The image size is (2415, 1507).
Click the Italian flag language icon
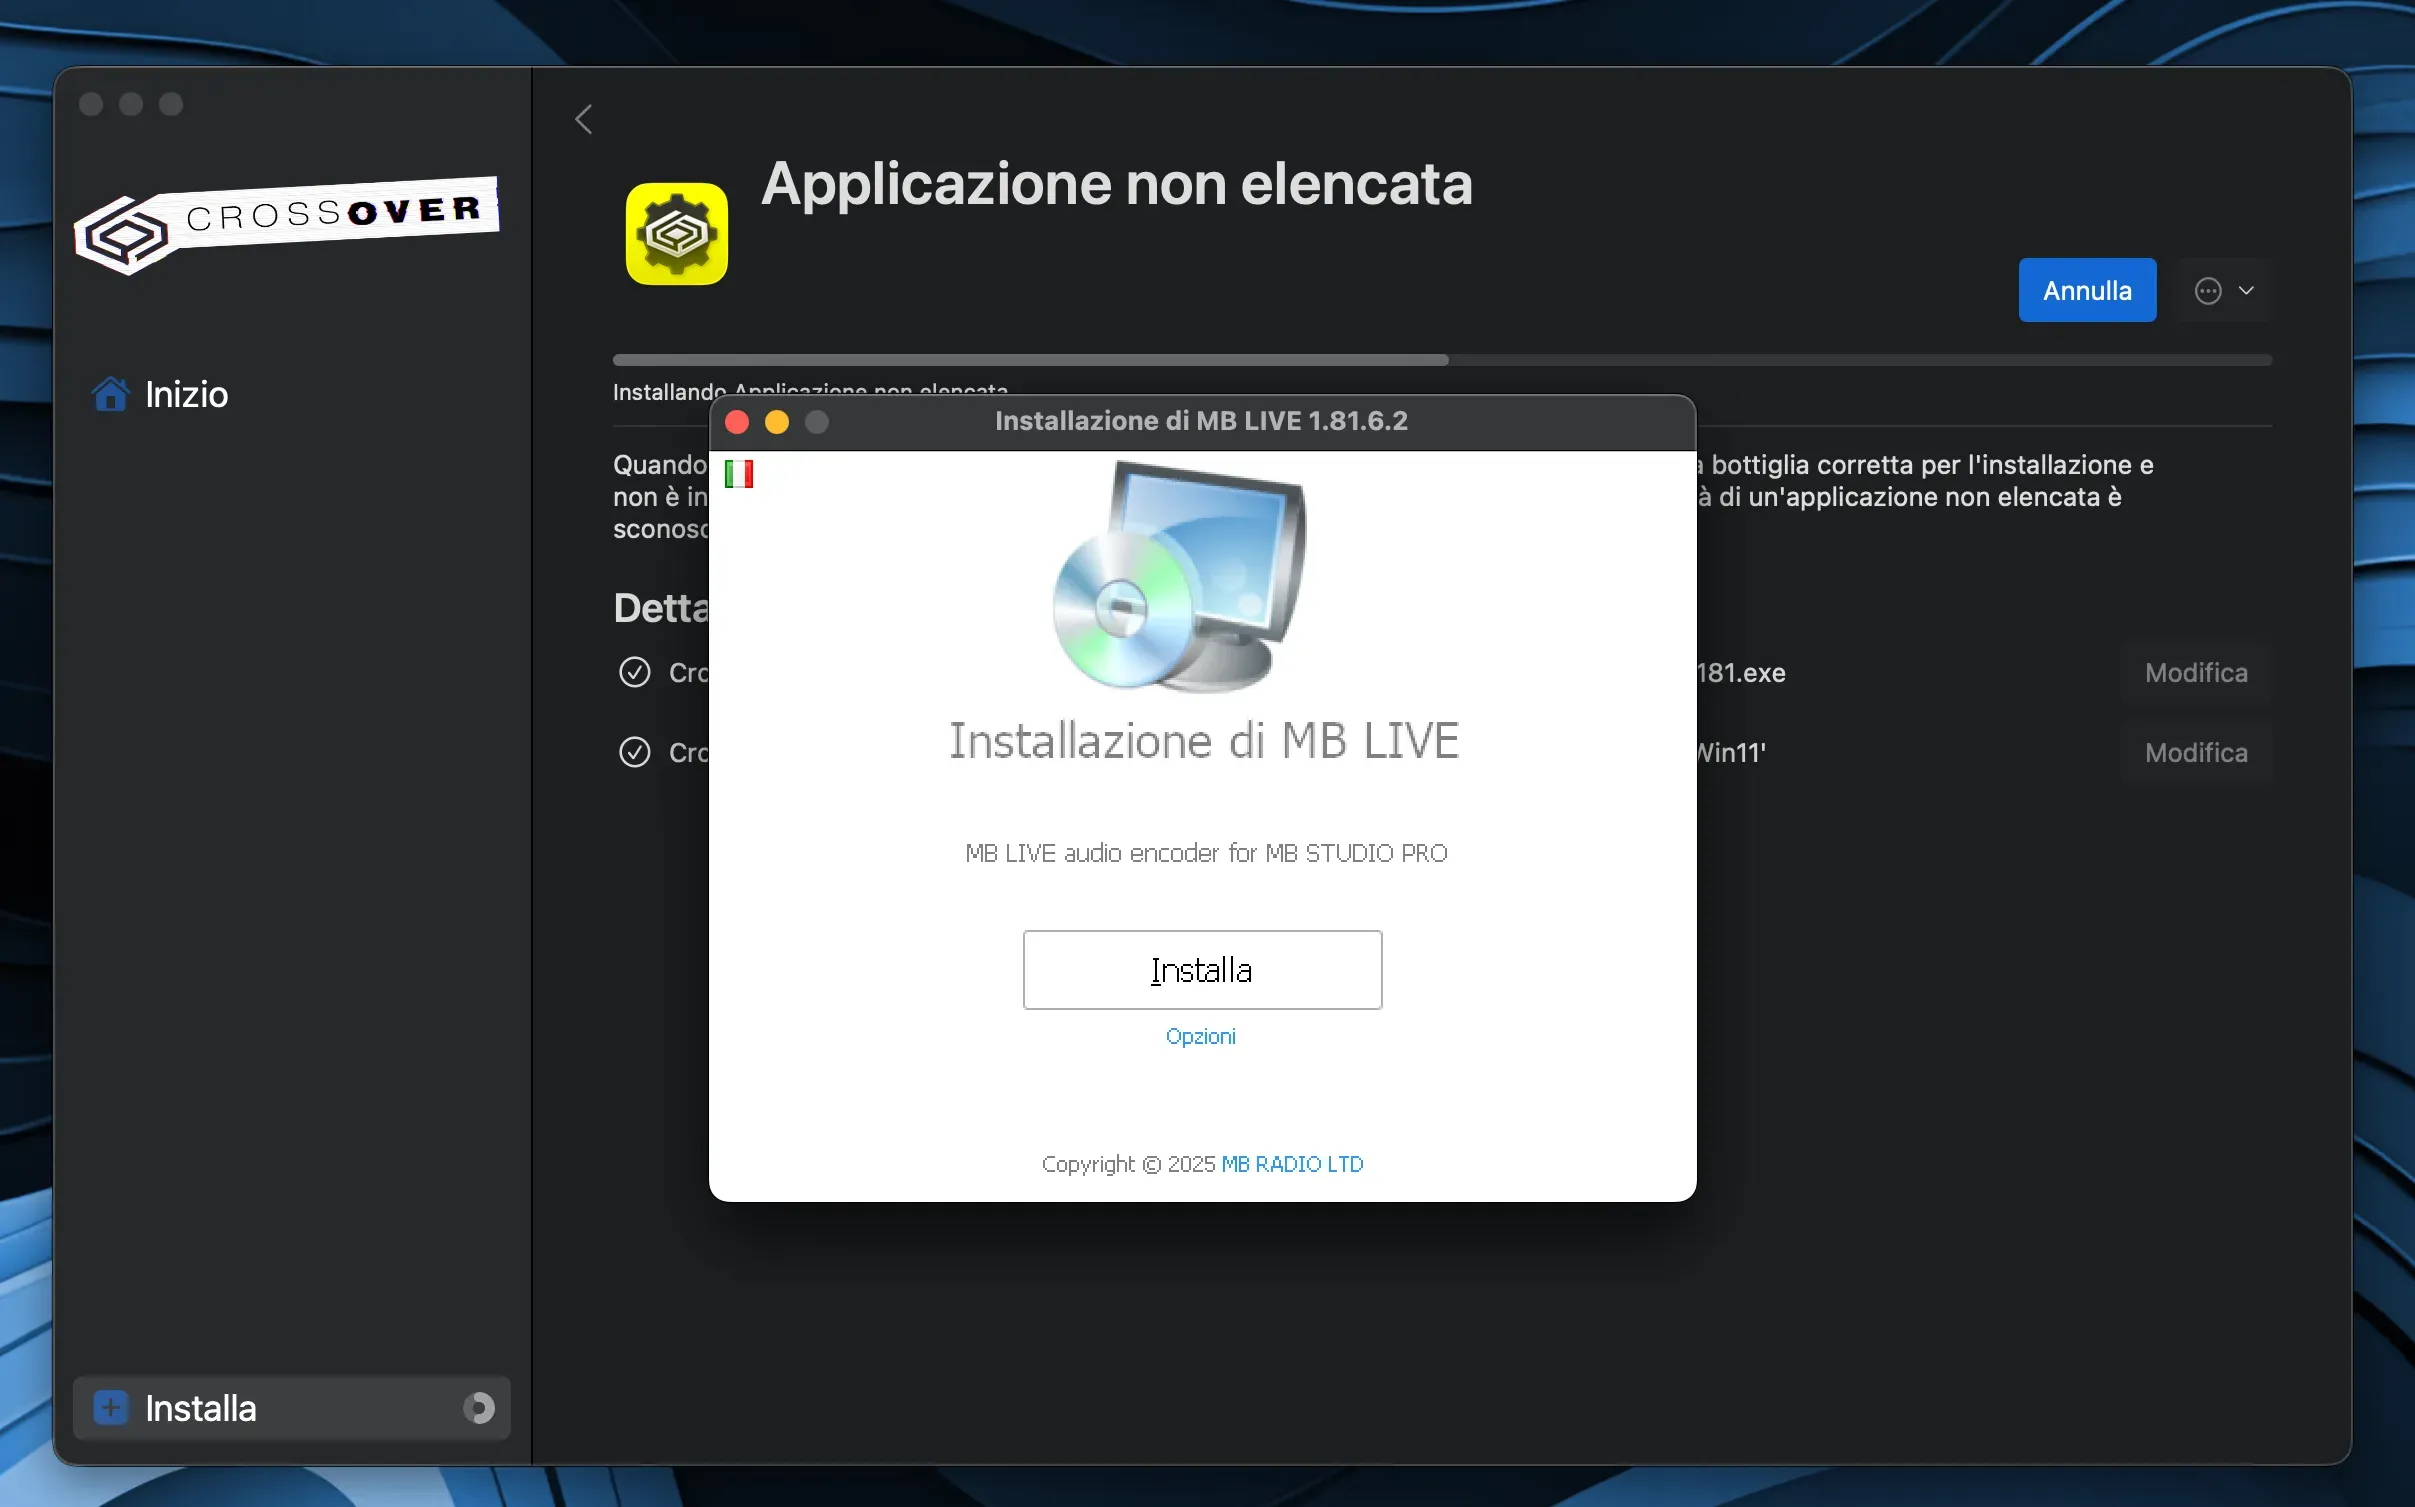739,474
